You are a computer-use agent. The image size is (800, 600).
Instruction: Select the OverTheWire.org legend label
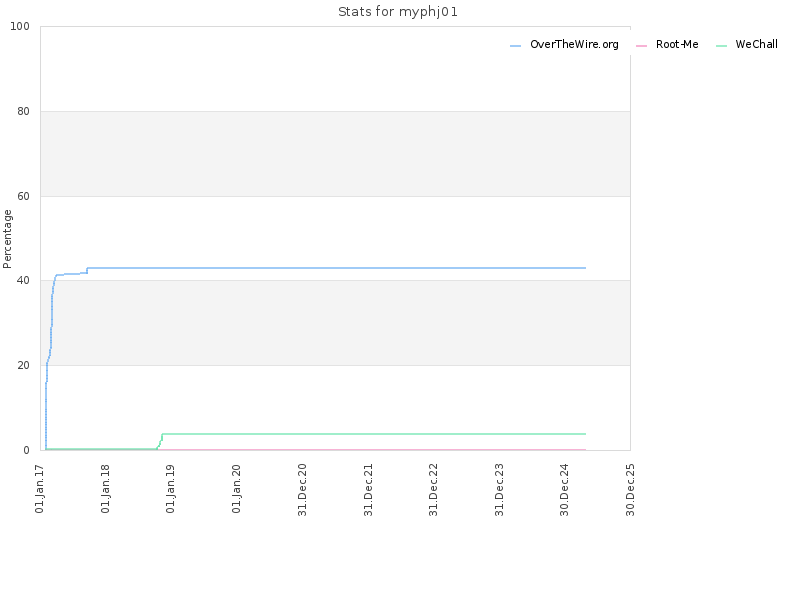point(574,44)
